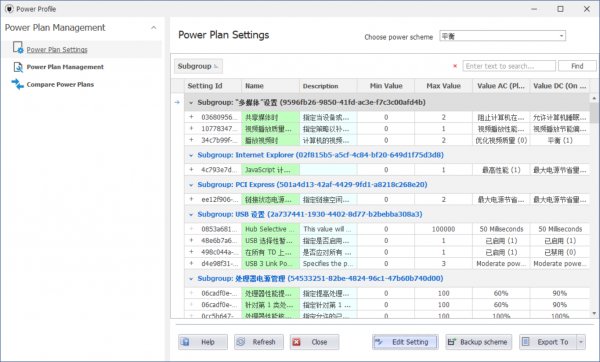Click the Help button
Viewport: 600px width, 362px height.
[203, 342]
